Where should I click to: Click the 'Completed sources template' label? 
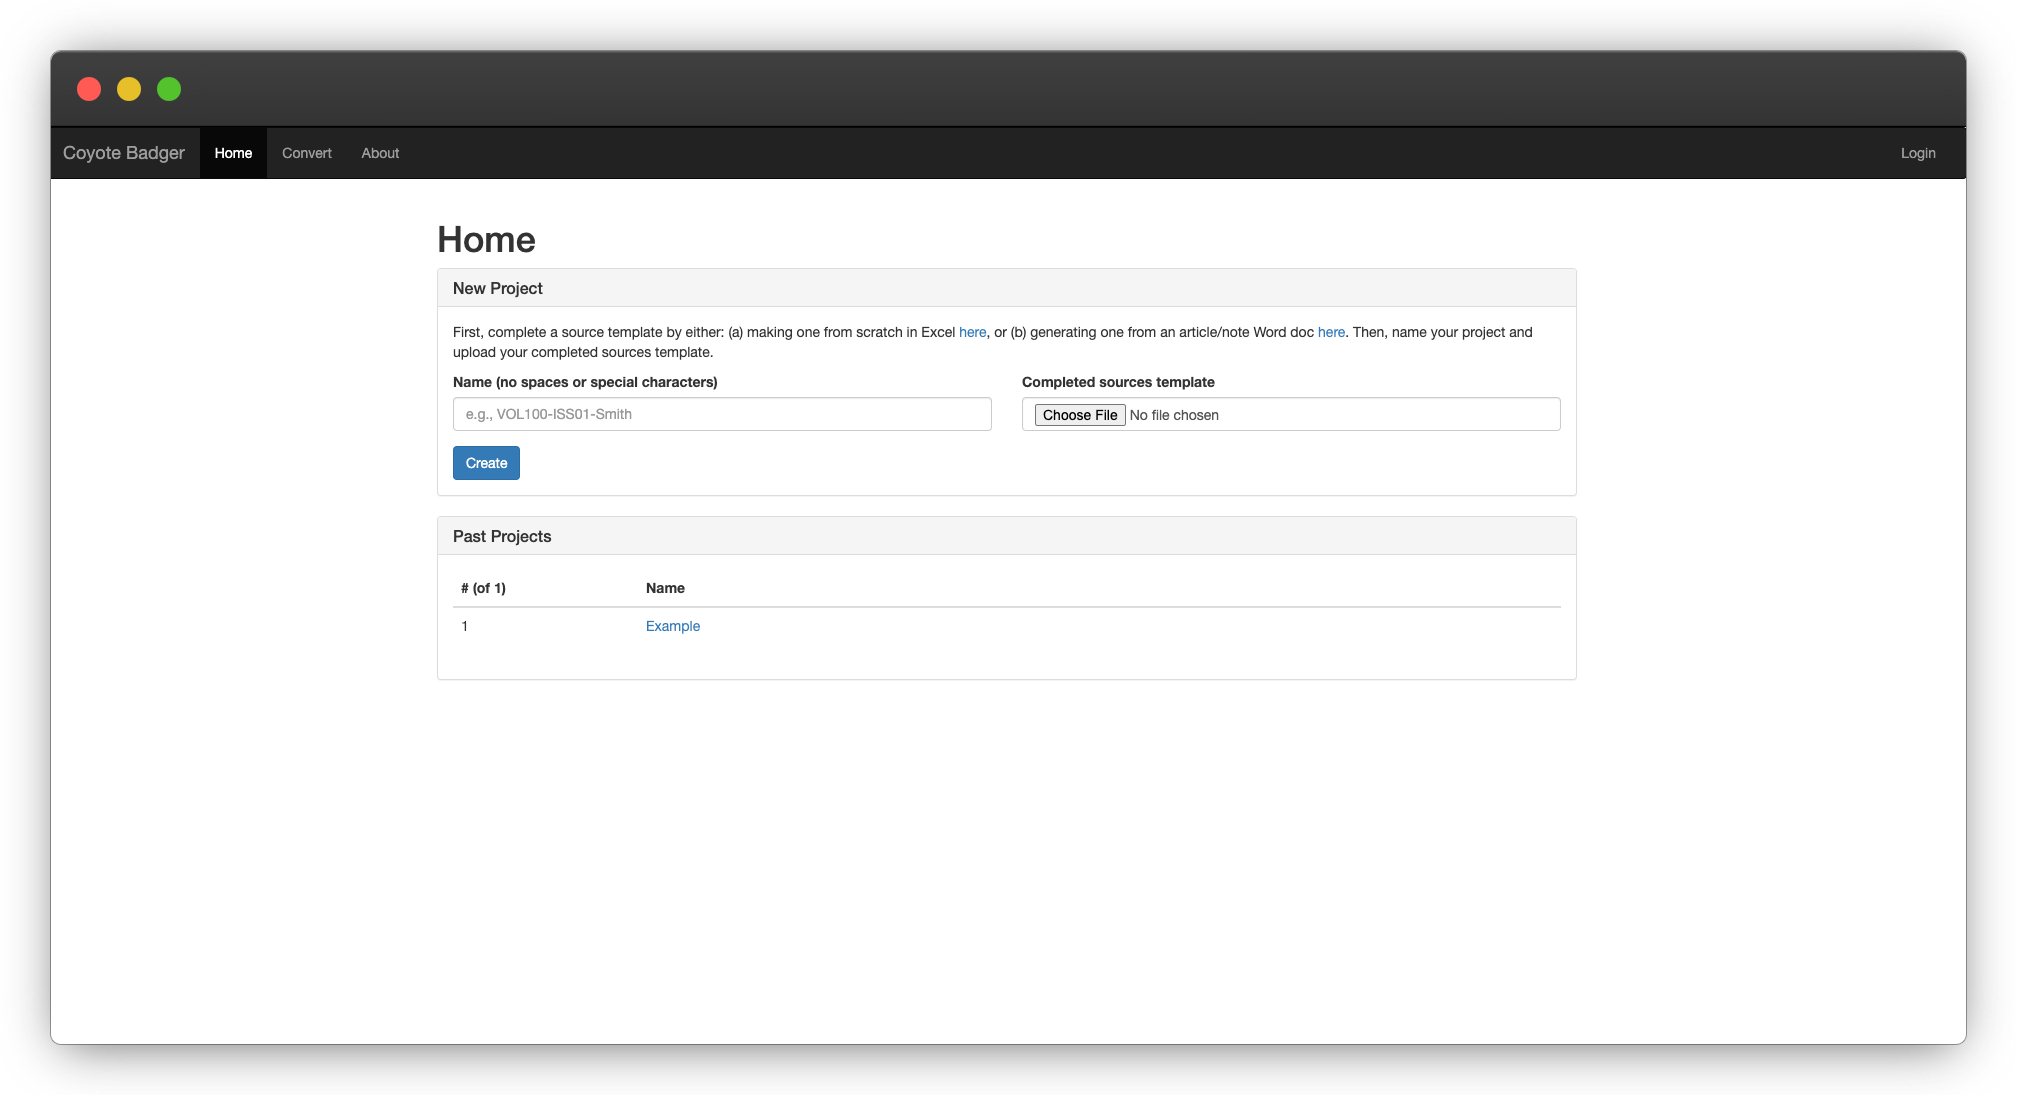click(x=1117, y=382)
